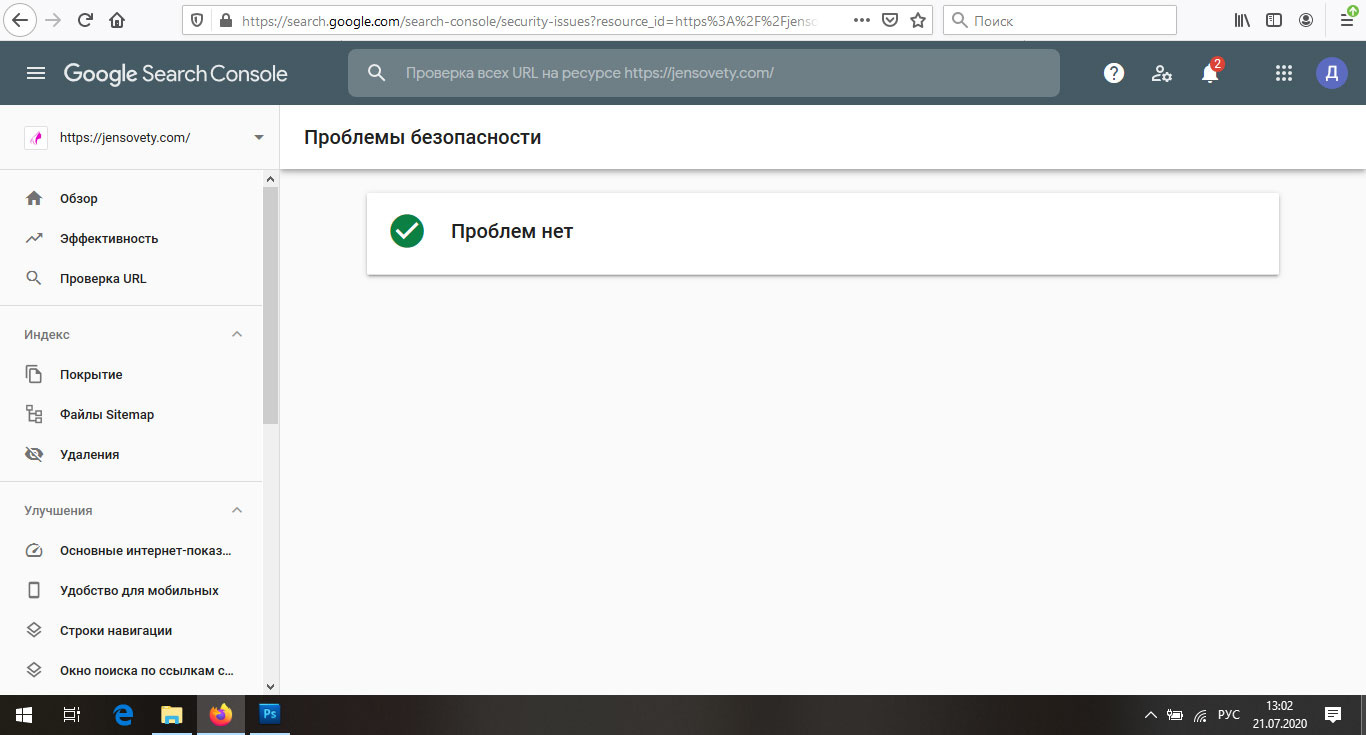Collapse the Индекс section

pyautogui.click(x=237, y=334)
